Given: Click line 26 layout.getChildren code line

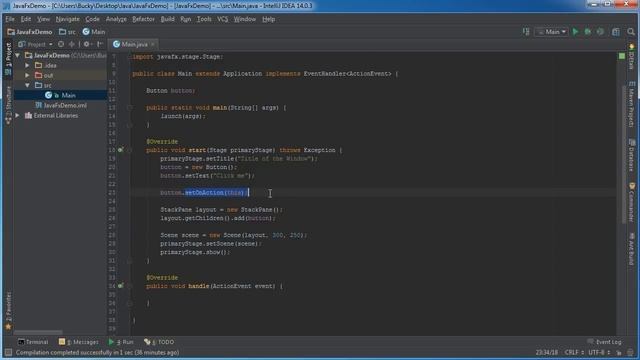Looking at the screenshot, I should [218, 218].
